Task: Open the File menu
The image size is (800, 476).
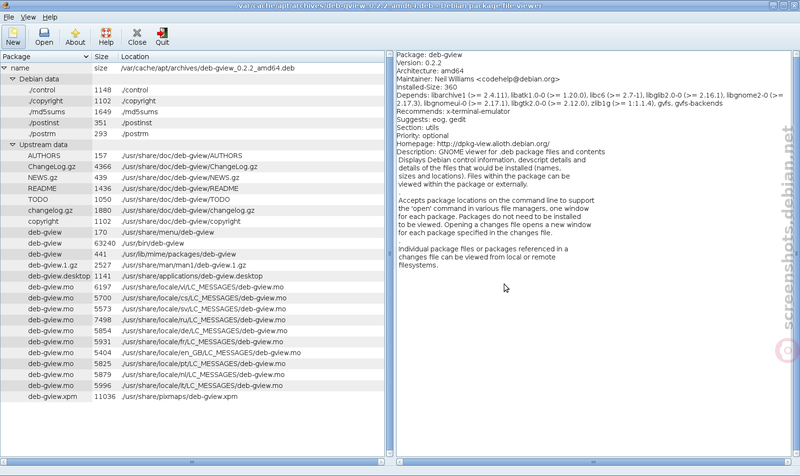Action: [9, 17]
